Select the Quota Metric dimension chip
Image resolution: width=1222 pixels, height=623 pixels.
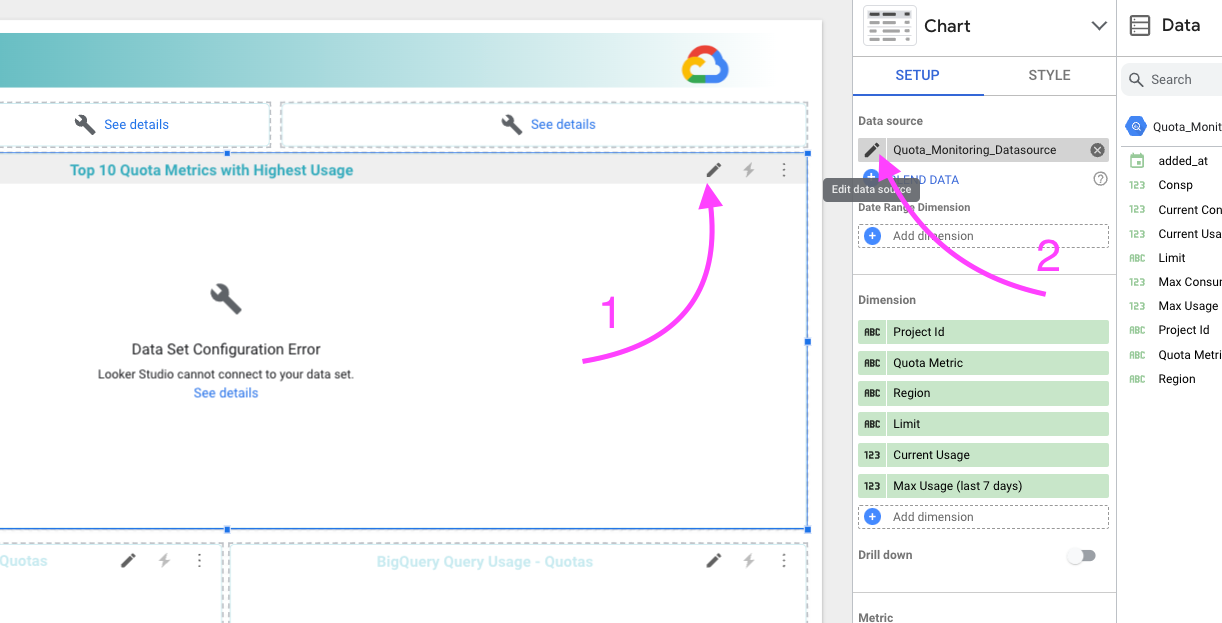[983, 363]
